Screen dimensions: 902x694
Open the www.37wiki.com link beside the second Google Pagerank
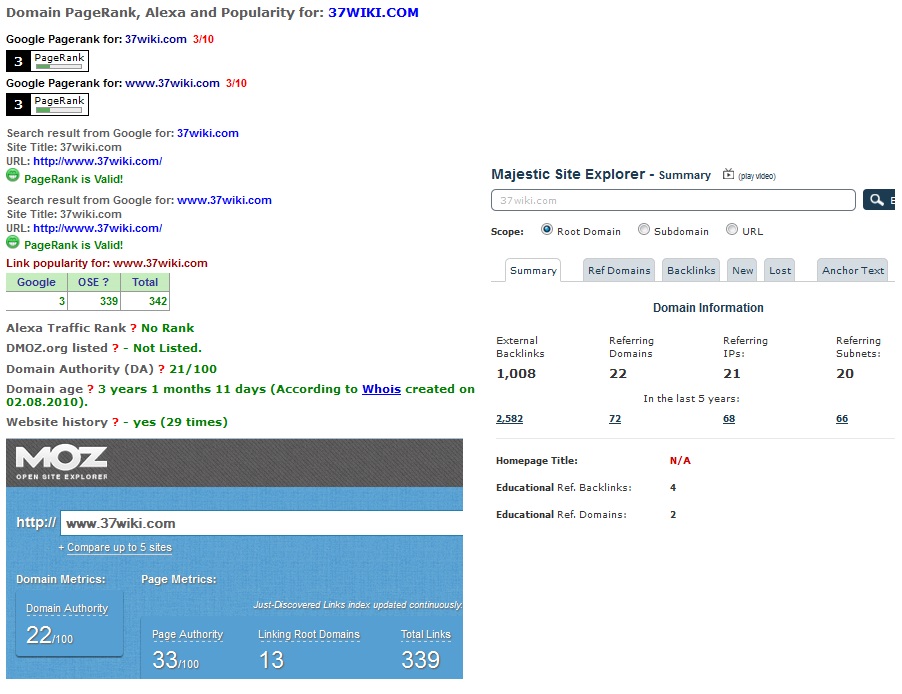tap(173, 83)
